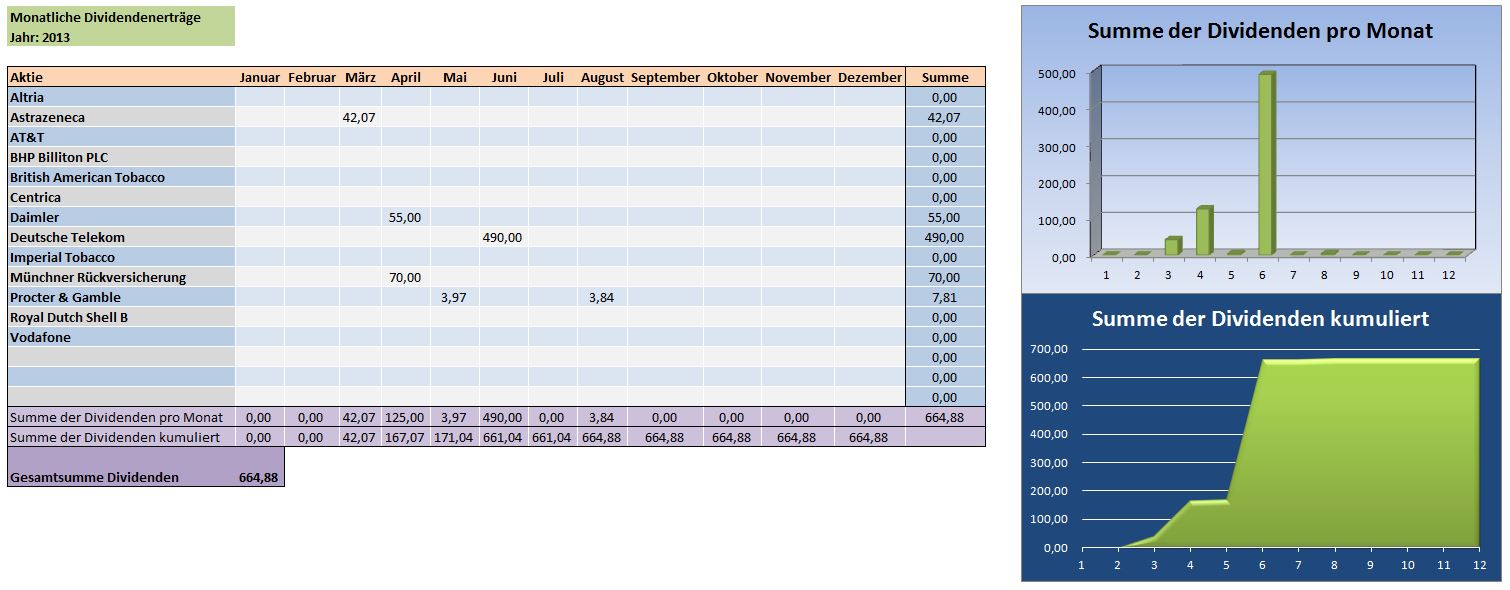Click the 'Mai' column header
Viewport: 1510px width, 590px height.
point(455,77)
